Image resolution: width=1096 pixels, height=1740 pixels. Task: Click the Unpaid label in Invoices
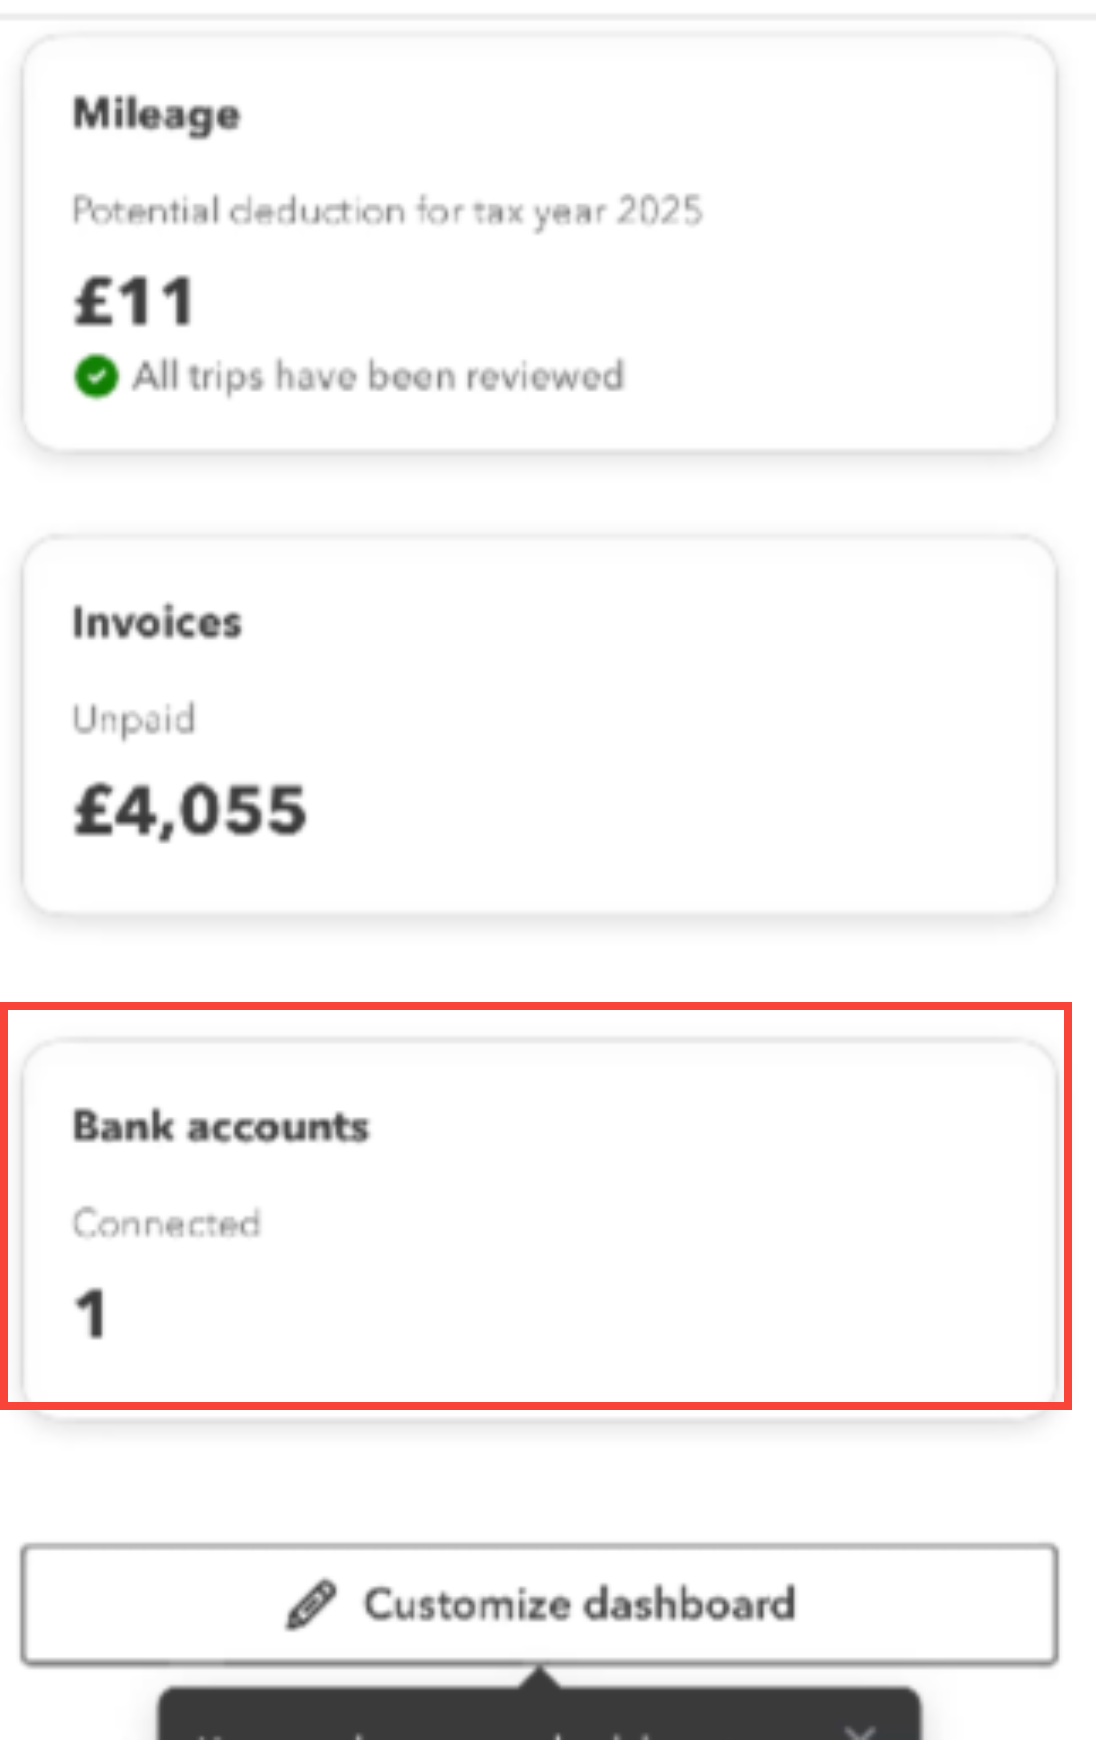click(134, 719)
